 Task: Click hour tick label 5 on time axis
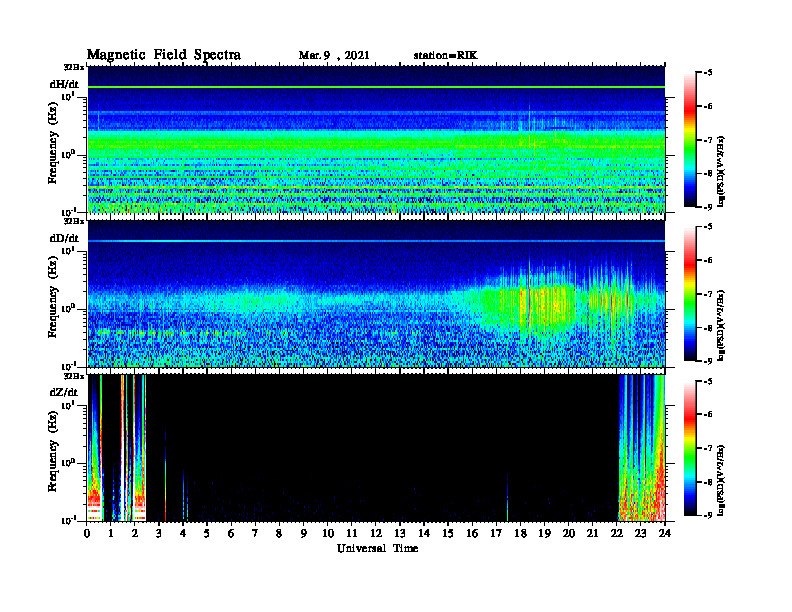click(x=208, y=533)
